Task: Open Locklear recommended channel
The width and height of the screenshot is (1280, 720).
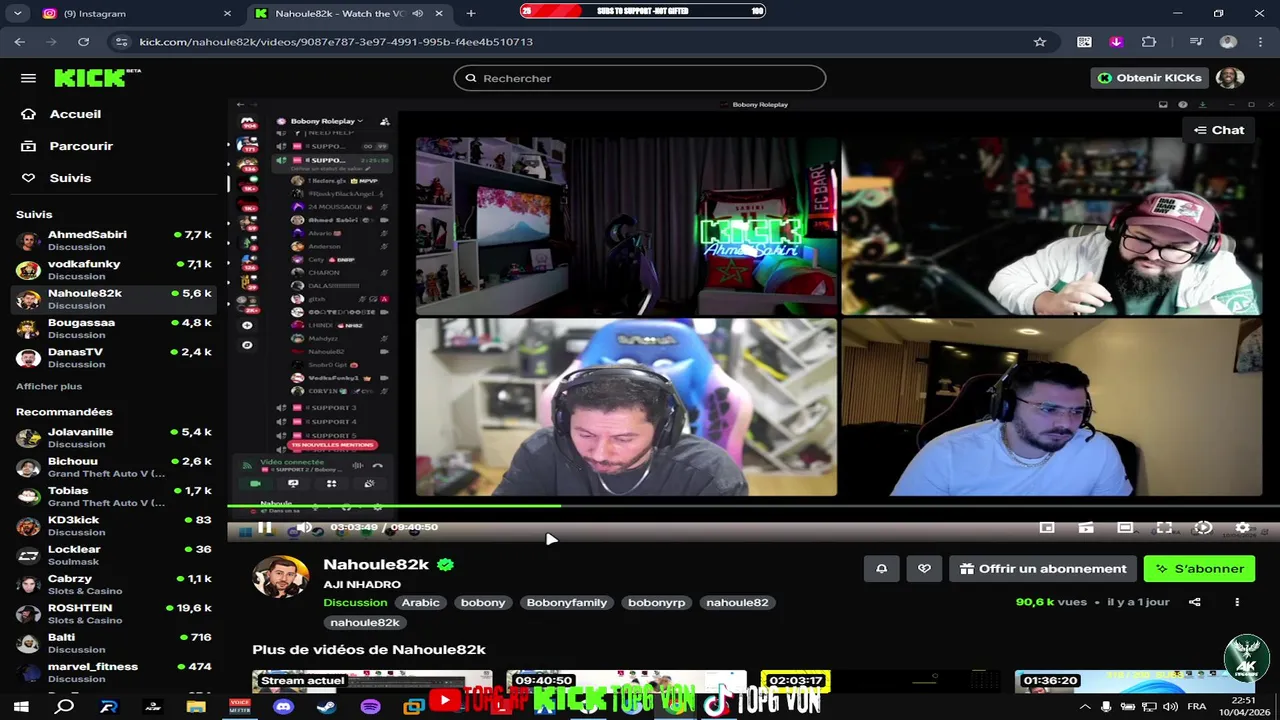Action: (114, 555)
